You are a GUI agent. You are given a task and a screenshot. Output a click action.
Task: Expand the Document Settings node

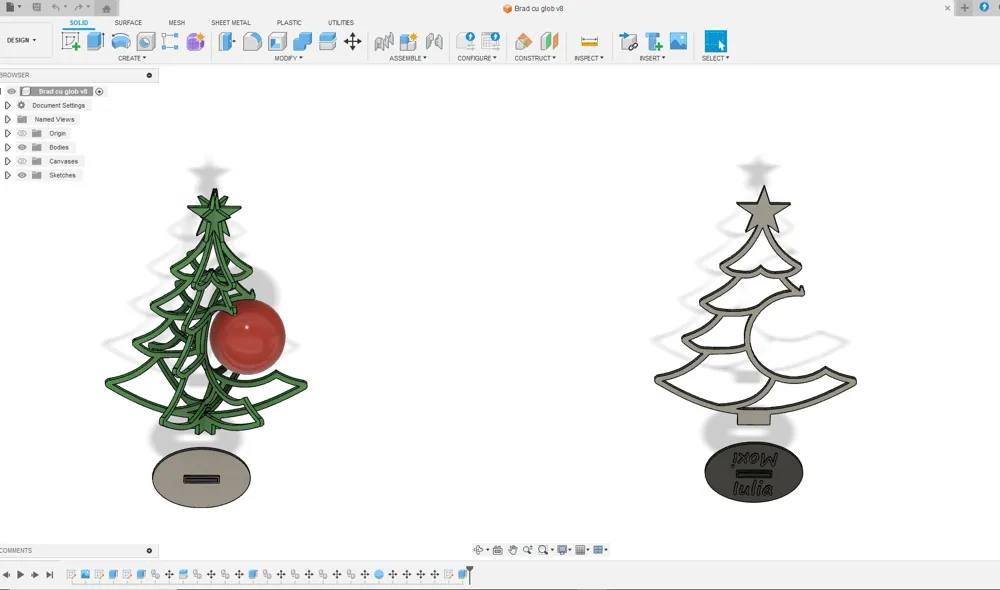(8, 105)
